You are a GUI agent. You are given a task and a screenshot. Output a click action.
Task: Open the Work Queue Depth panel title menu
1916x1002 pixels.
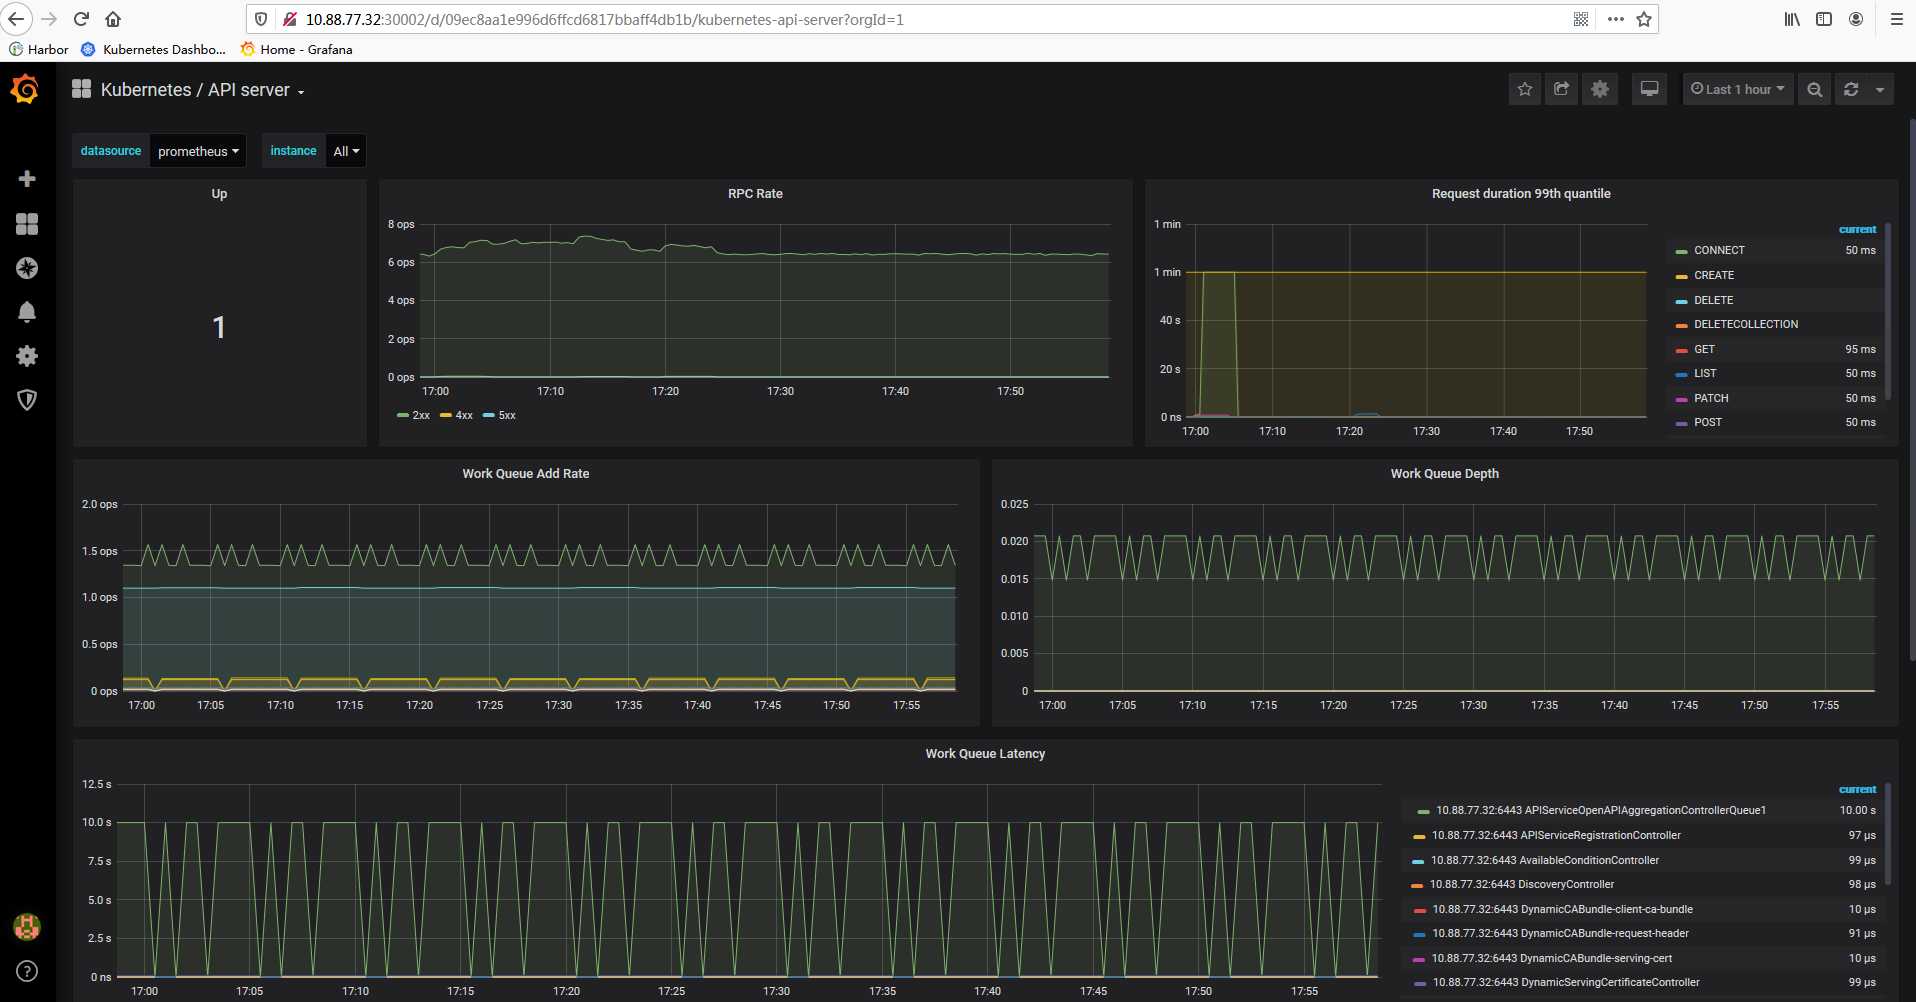(1444, 474)
